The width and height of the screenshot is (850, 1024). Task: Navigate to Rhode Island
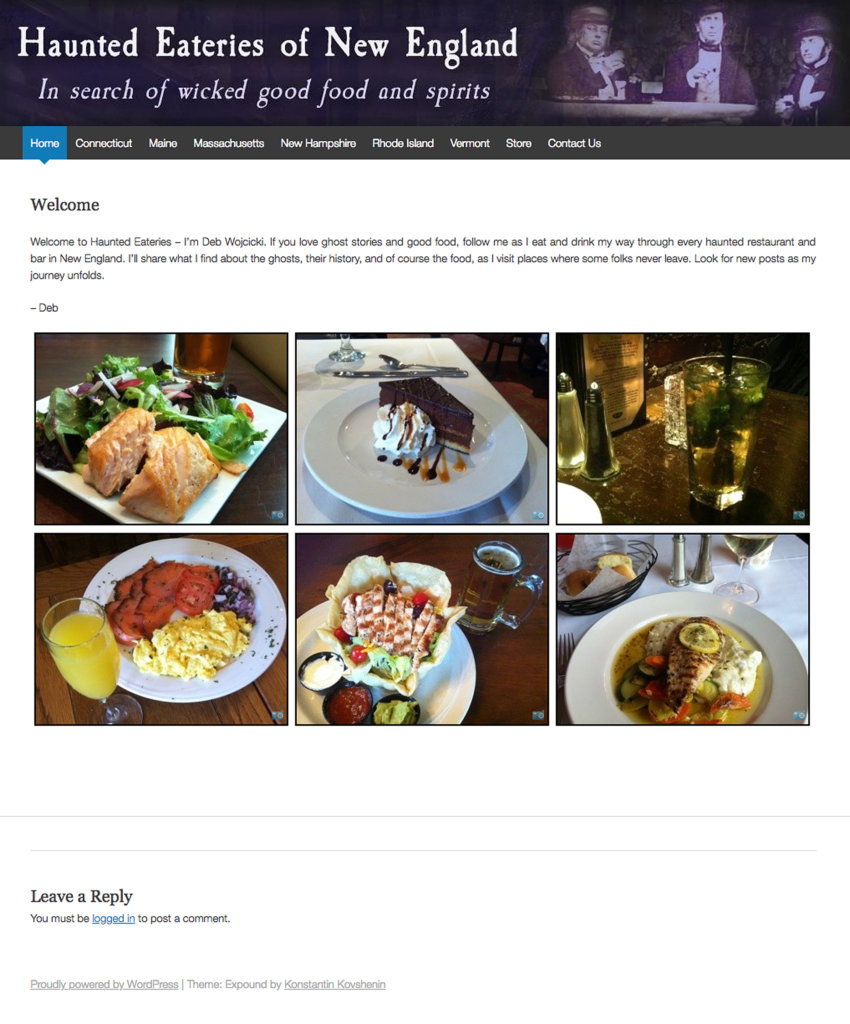click(x=403, y=143)
